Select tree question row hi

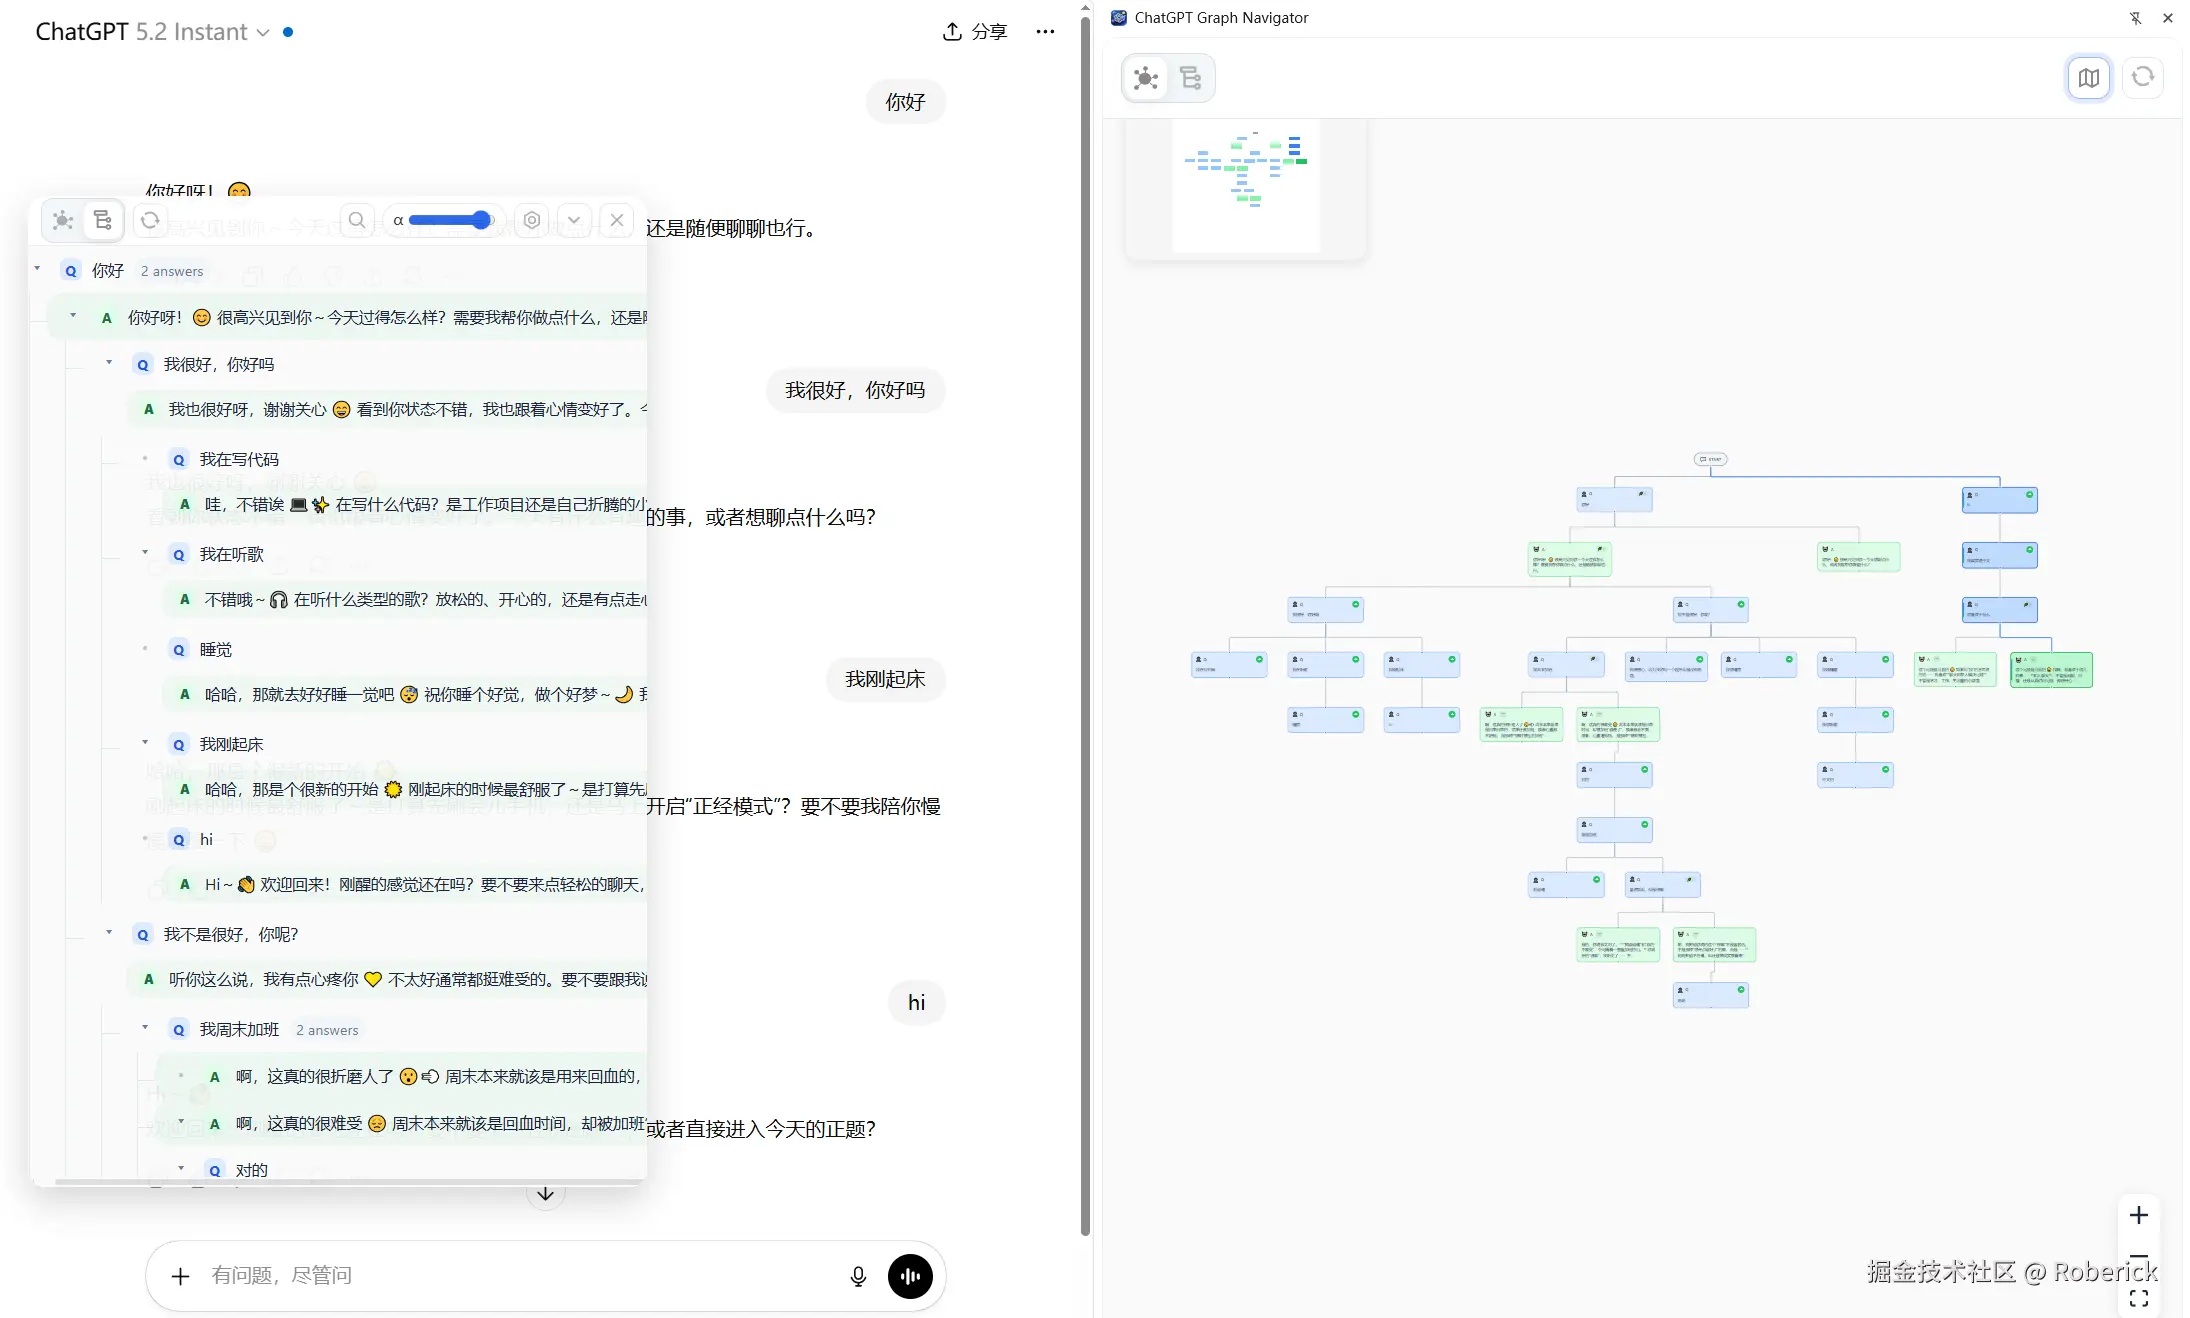click(x=206, y=840)
